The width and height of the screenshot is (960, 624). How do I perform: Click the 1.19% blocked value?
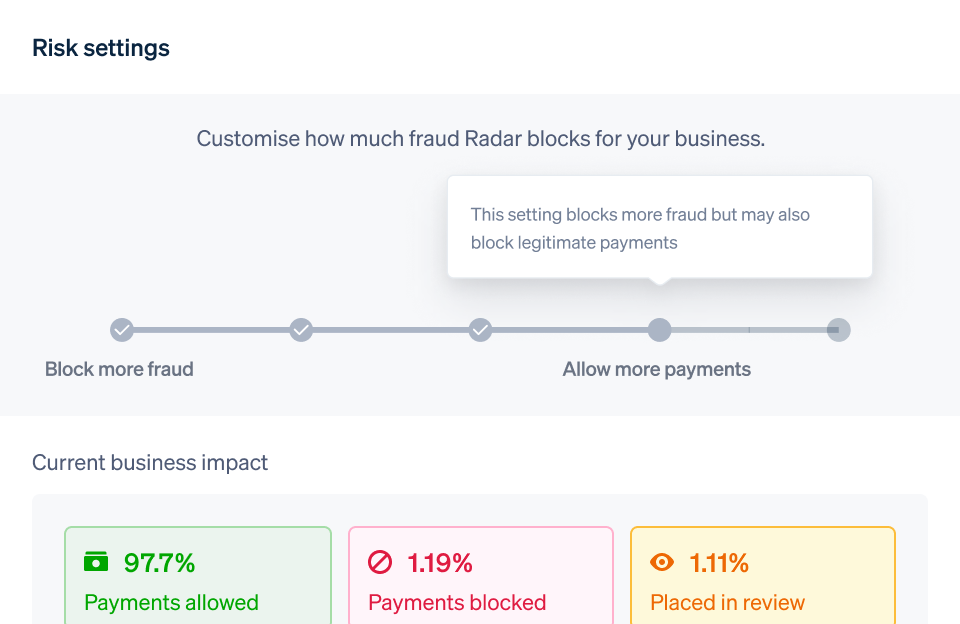click(x=440, y=563)
